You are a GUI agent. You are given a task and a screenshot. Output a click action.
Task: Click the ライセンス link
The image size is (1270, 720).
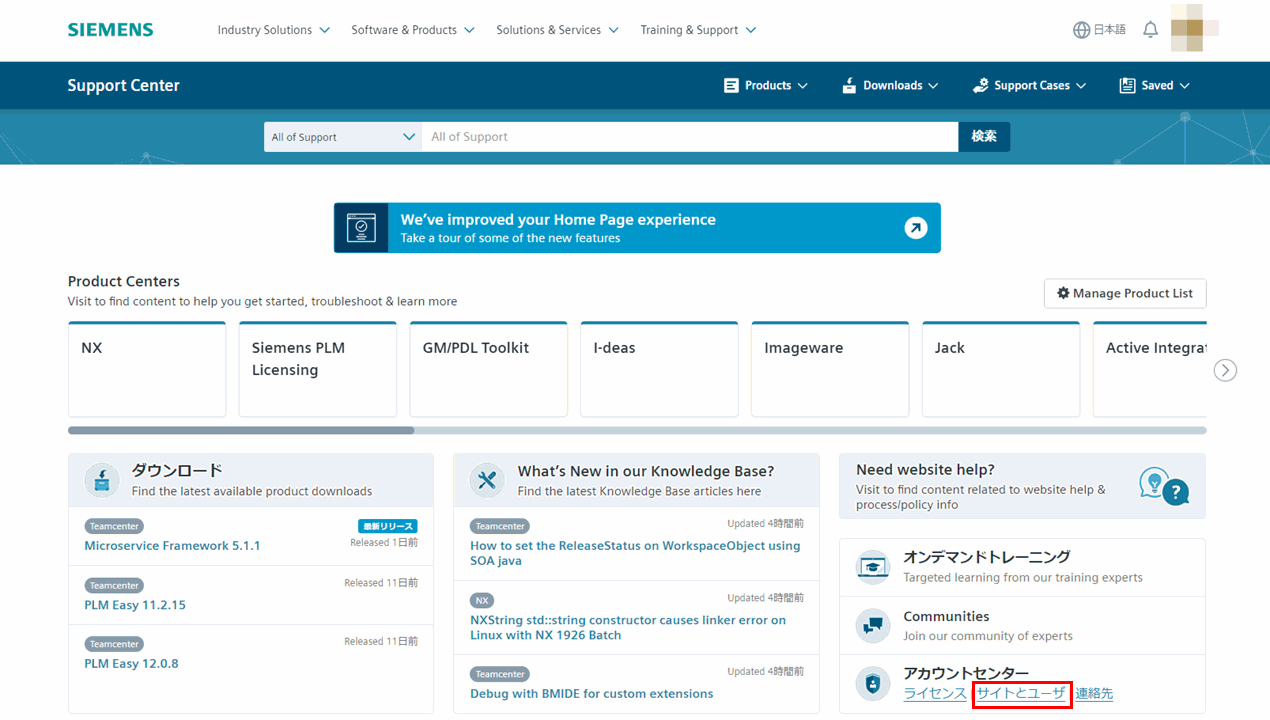pyautogui.click(x=935, y=693)
